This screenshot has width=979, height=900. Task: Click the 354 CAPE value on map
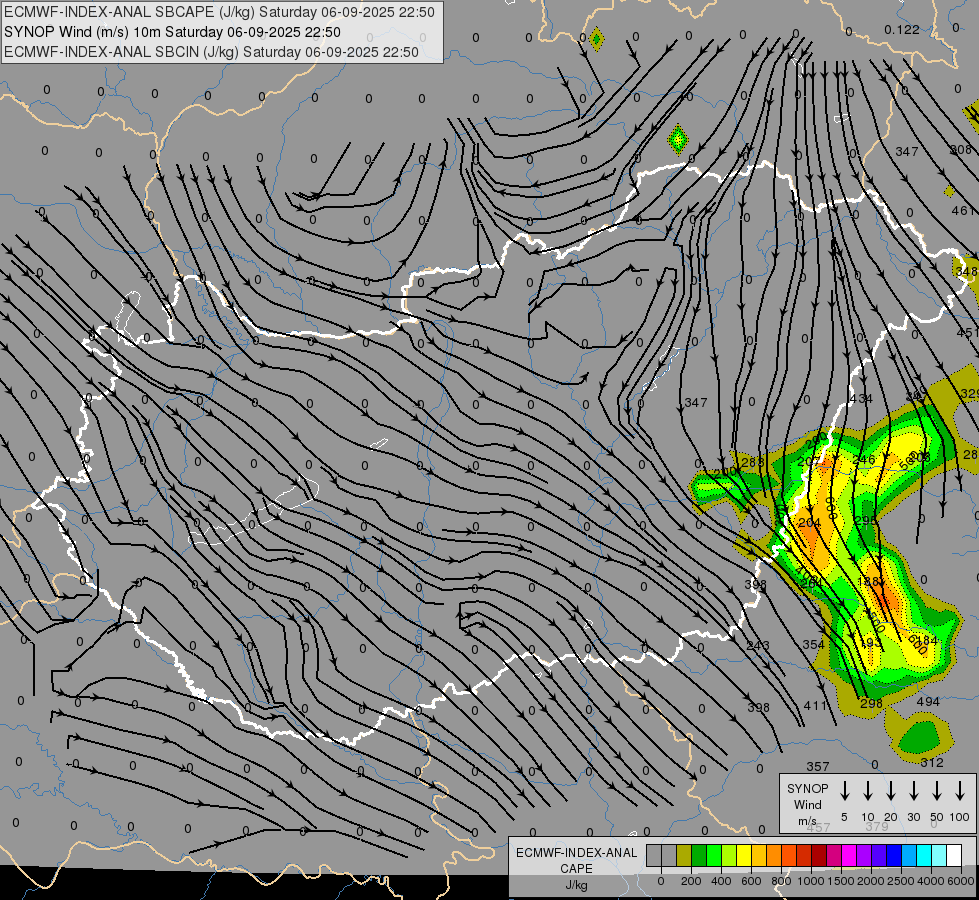[814, 645]
